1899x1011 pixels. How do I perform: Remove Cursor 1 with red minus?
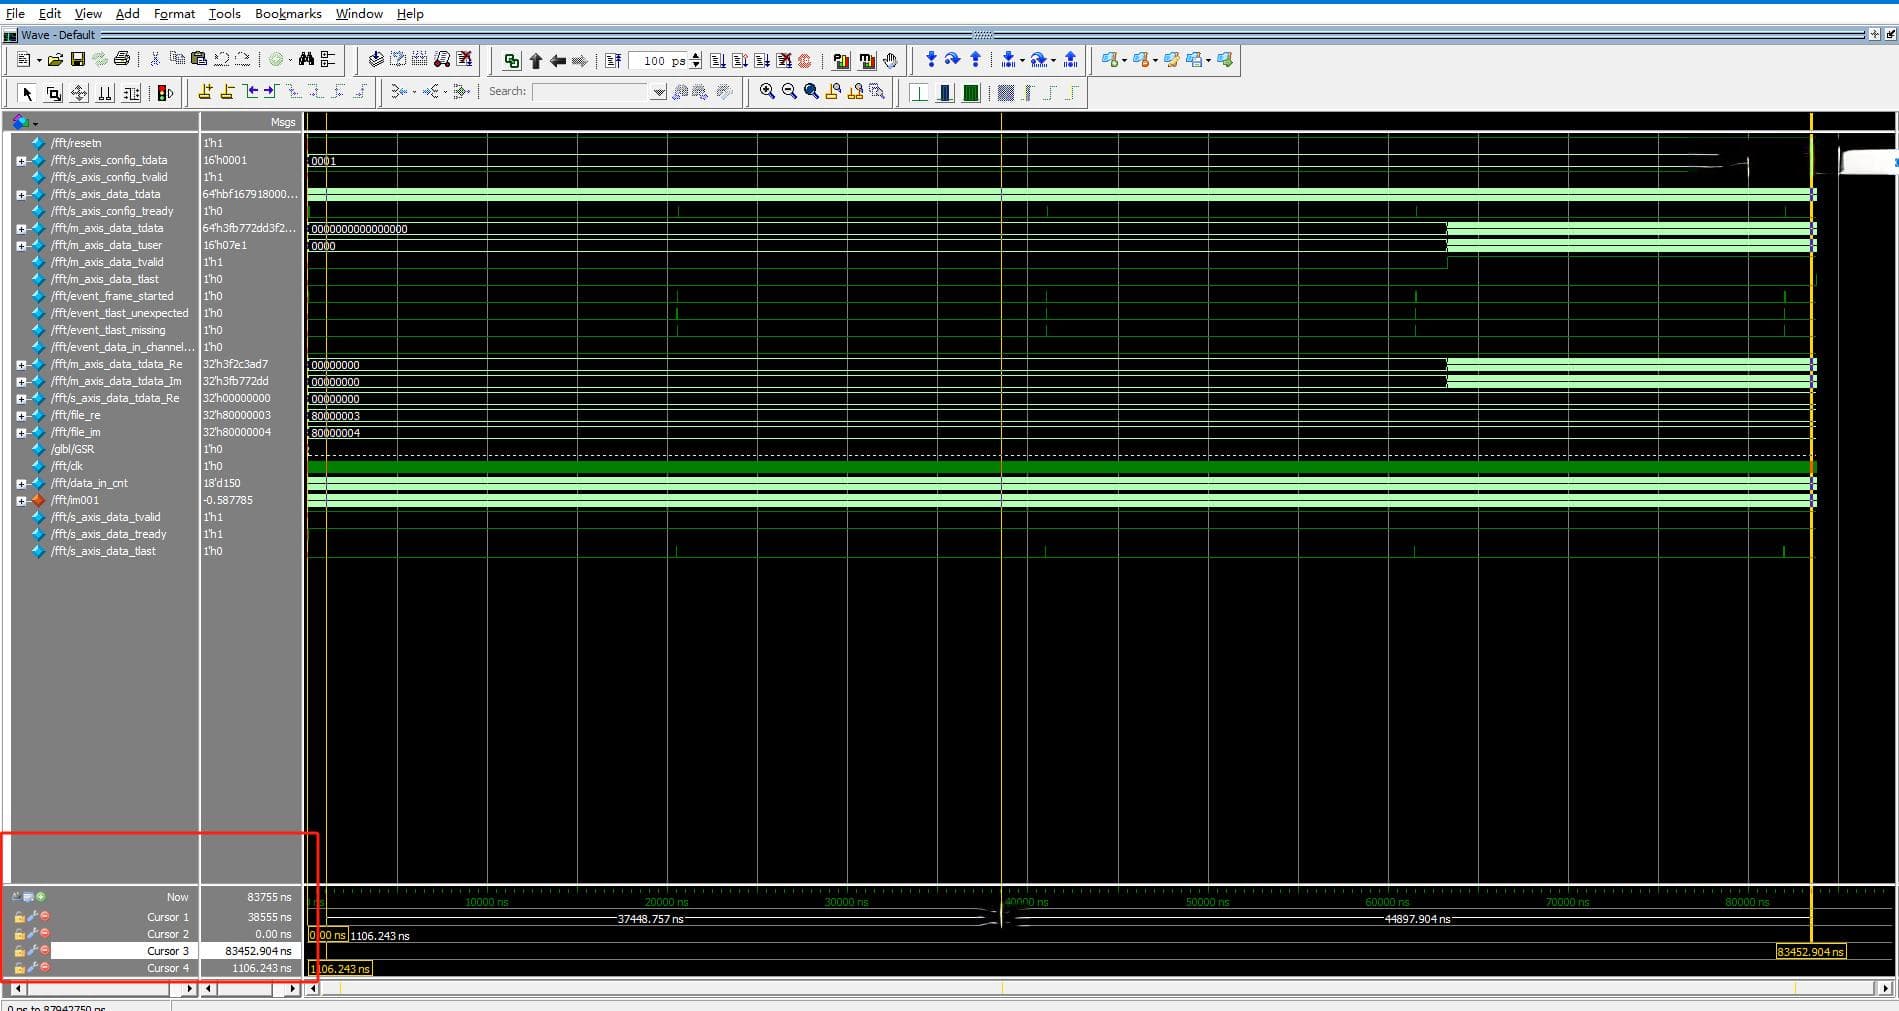click(x=45, y=917)
